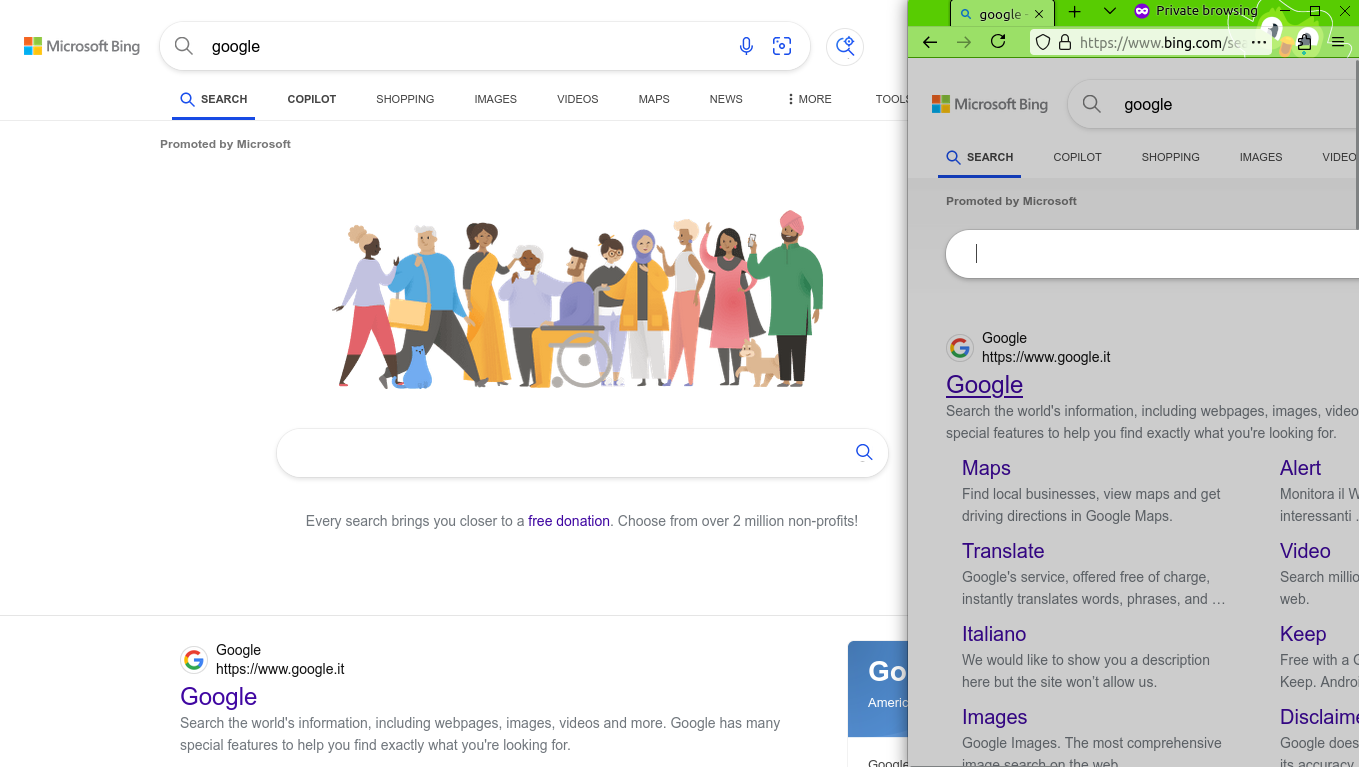The width and height of the screenshot is (1359, 767).
Task: Open the address bar three-dots page actions
Action: coord(1259,43)
